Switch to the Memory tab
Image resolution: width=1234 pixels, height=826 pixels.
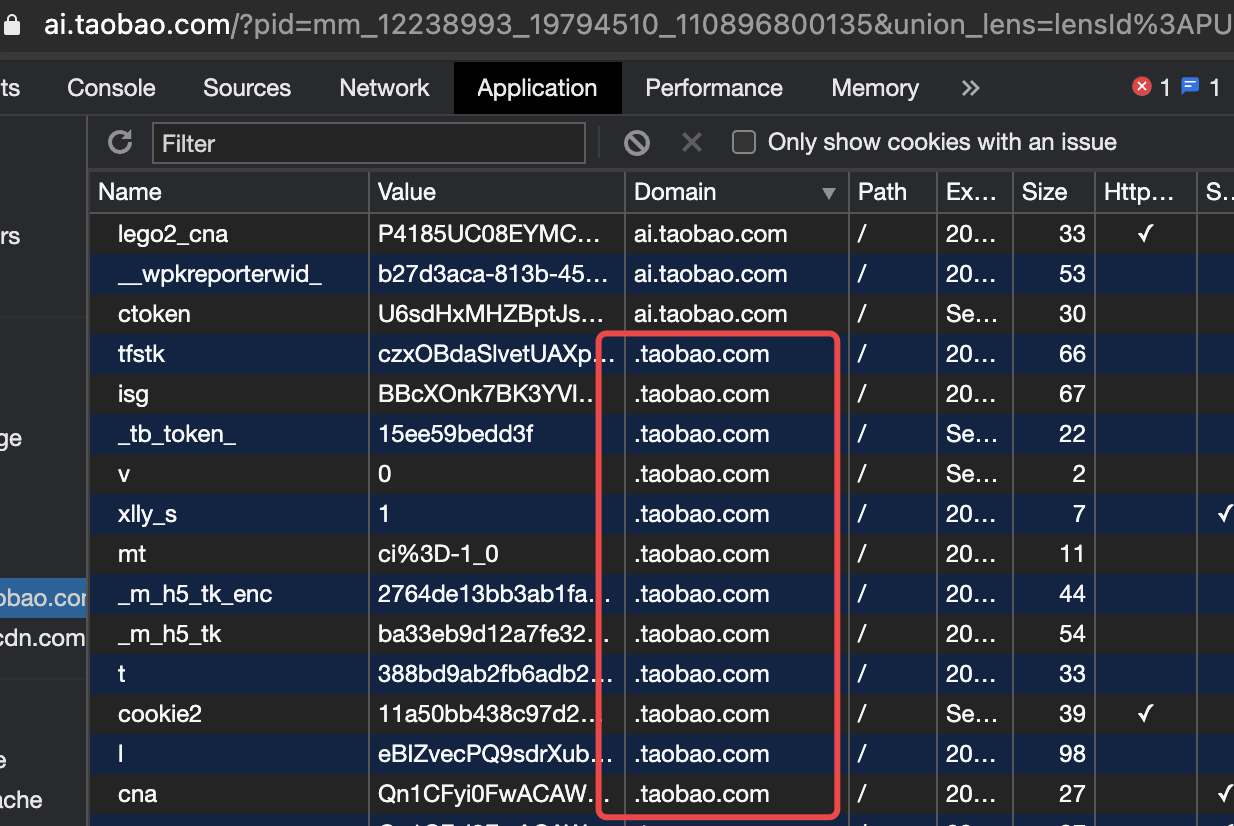pos(875,88)
